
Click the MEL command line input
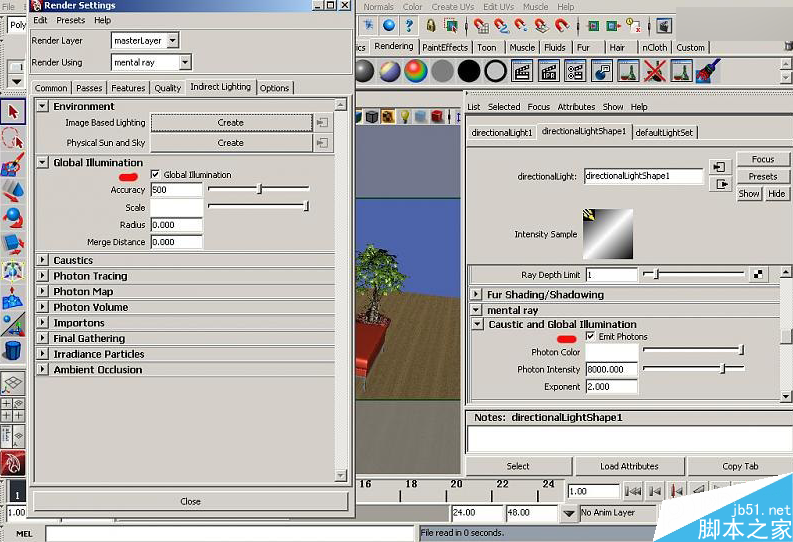(x=230, y=533)
